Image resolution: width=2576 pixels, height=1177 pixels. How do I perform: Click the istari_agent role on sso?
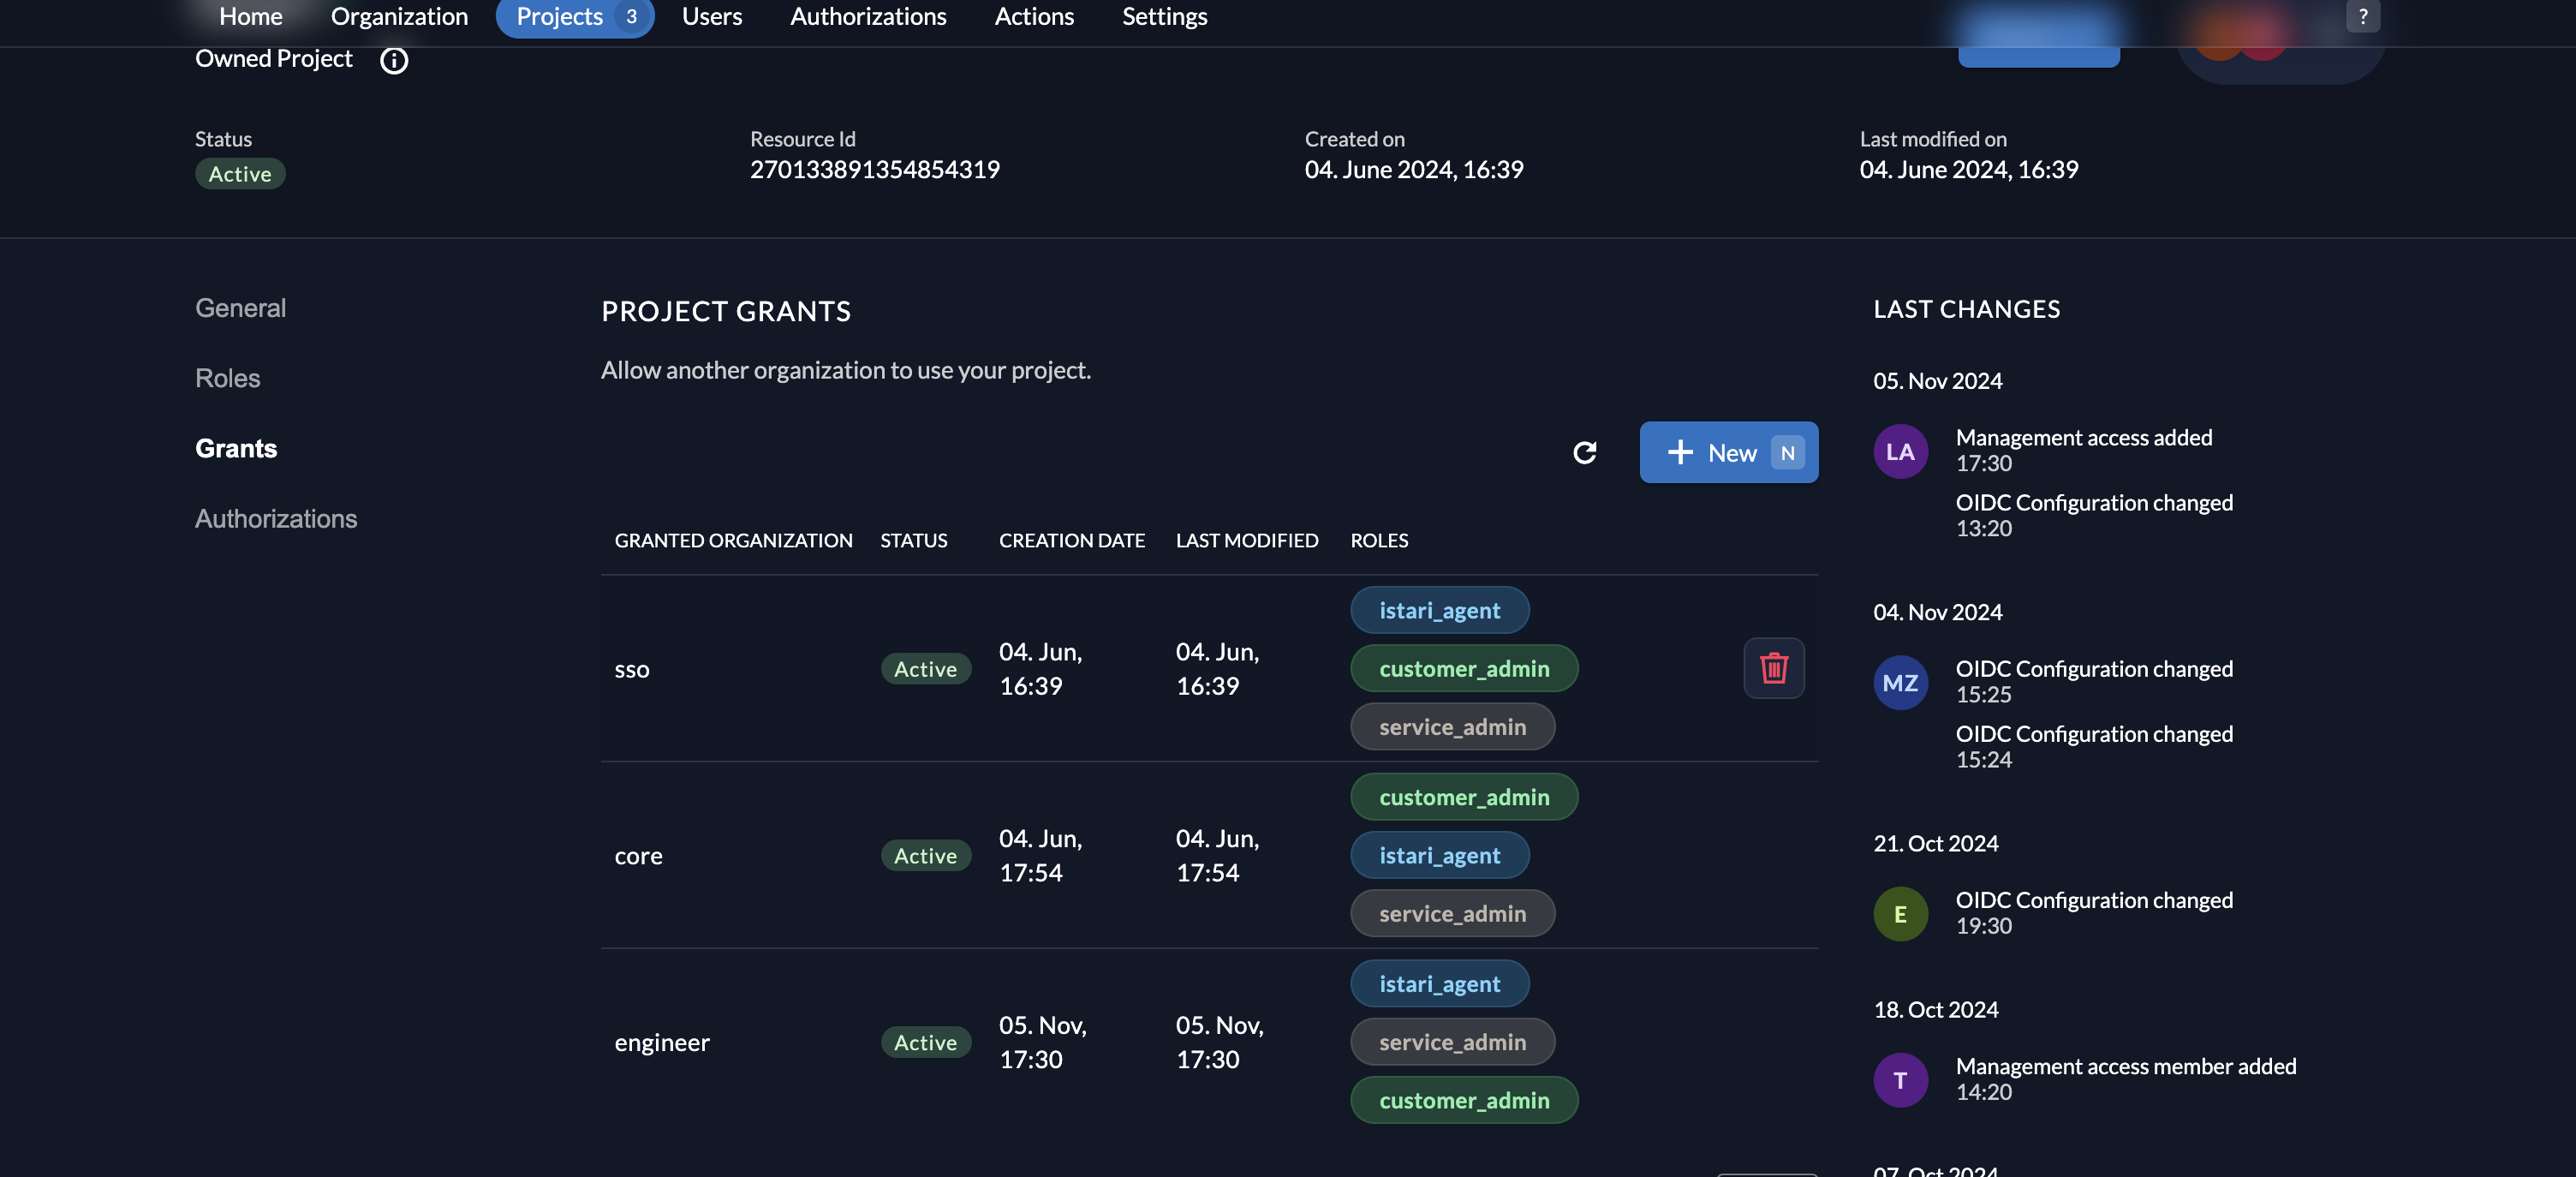(x=1439, y=610)
